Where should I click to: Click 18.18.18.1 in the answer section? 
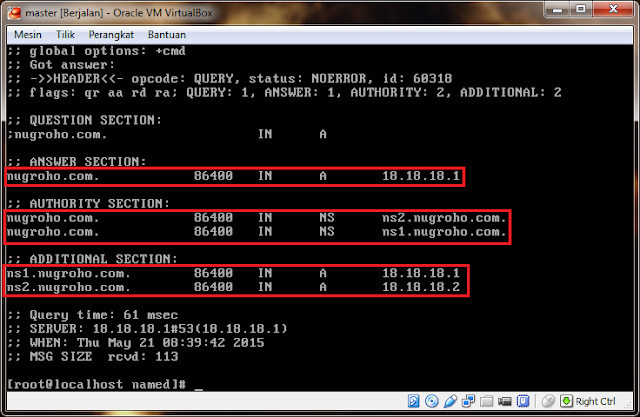tap(421, 176)
